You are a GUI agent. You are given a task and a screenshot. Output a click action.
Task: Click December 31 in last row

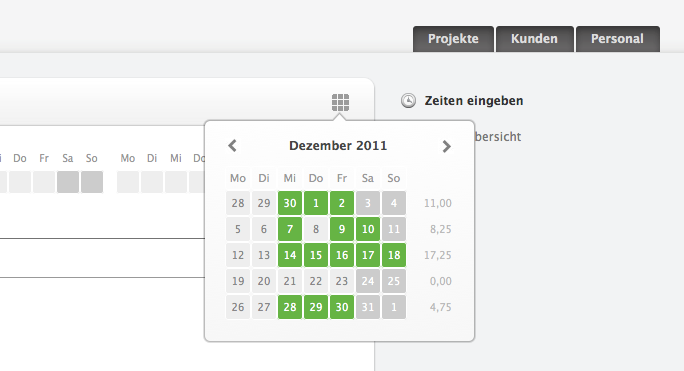(368, 307)
